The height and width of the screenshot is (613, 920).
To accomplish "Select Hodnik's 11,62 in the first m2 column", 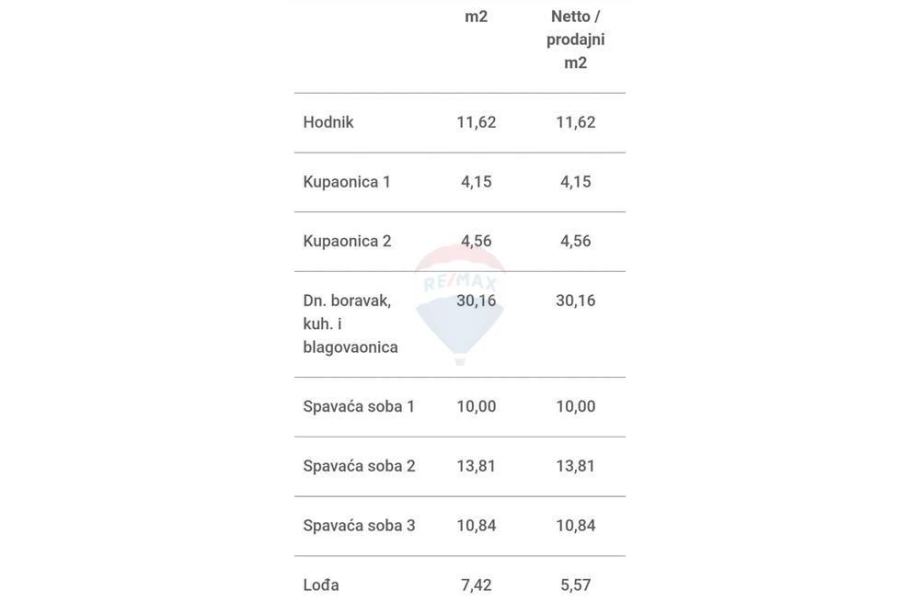I will [x=476, y=122].
